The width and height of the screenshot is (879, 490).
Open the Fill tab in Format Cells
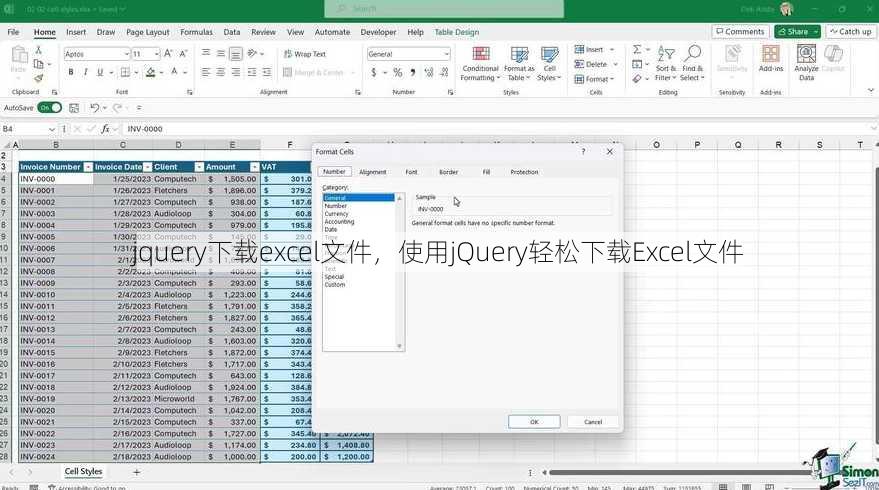[x=486, y=172]
